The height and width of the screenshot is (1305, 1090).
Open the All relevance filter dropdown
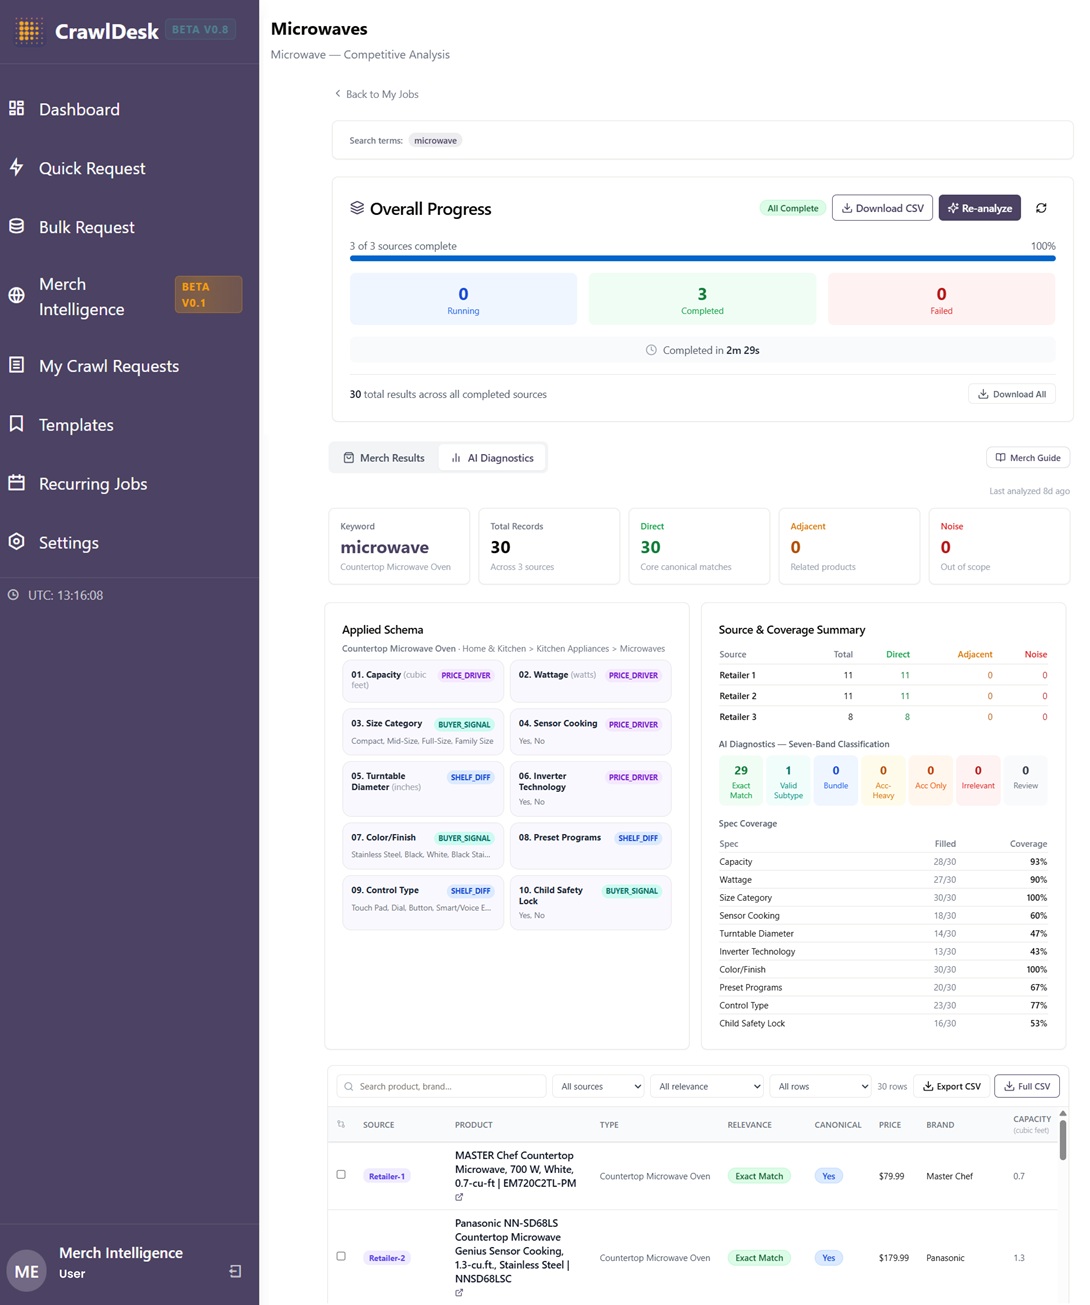tap(709, 1087)
